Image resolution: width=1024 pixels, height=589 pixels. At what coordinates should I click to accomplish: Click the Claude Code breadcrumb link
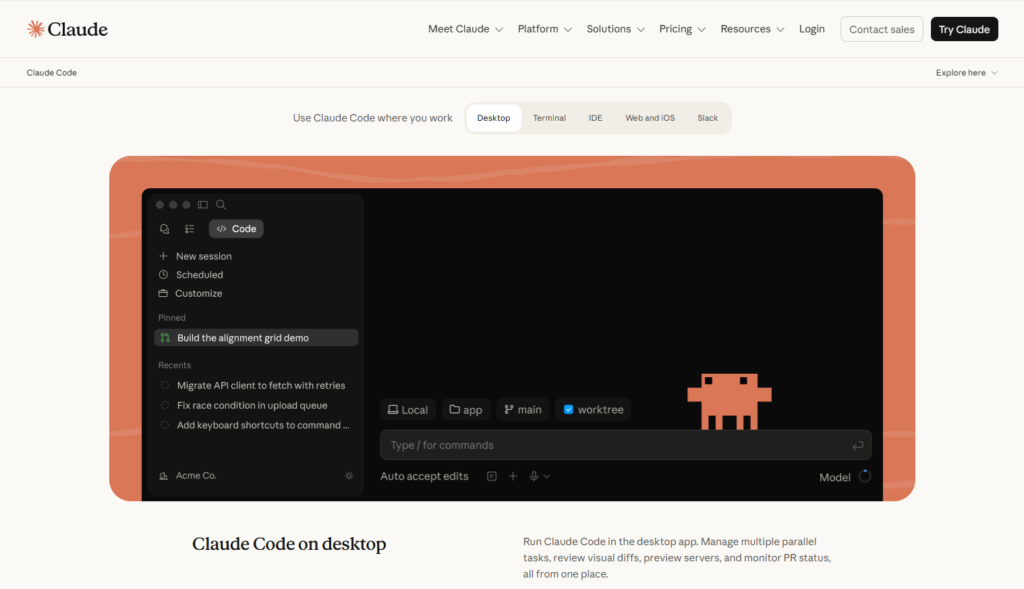tap(52, 72)
